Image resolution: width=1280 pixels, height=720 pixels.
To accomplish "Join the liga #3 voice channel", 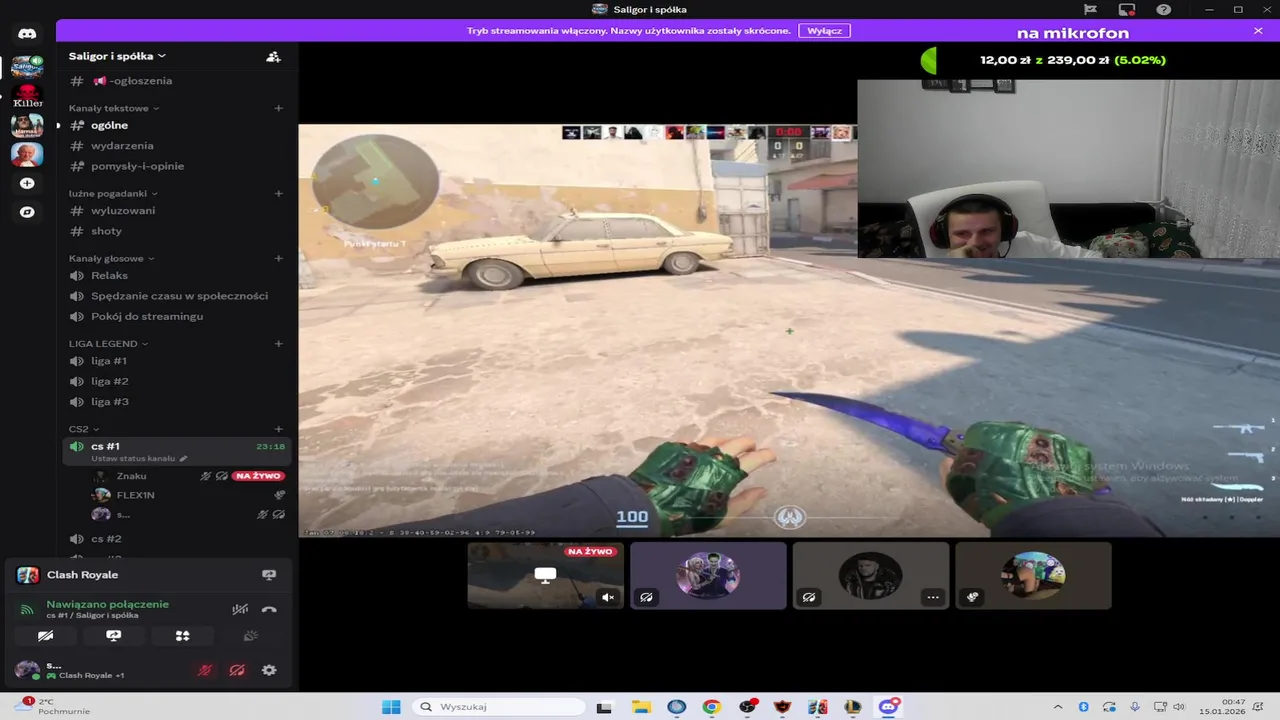I will pyautogui.click(x=177, y=402).
